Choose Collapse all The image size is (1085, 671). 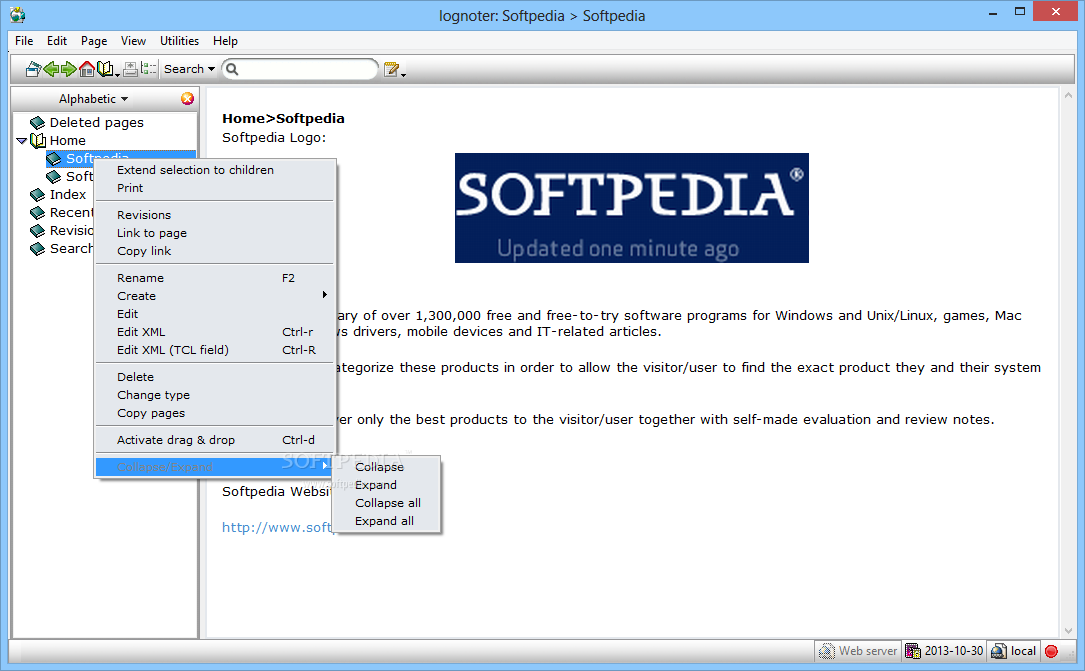coord(387,503)
